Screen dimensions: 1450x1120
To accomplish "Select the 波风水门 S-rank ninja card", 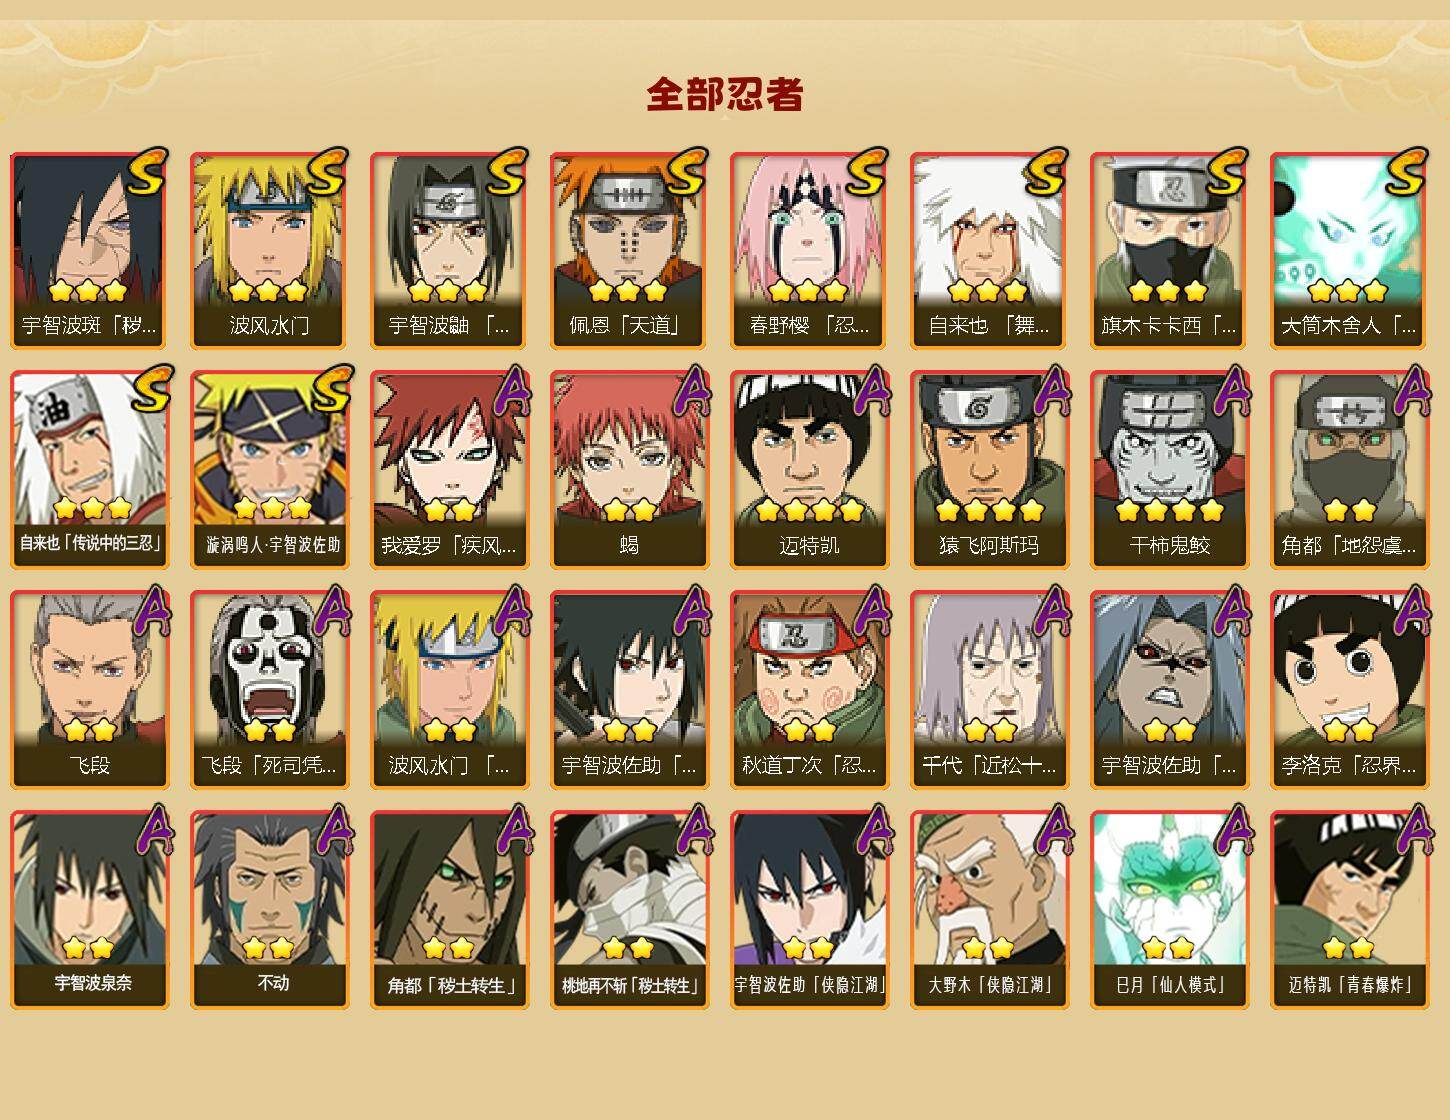I will [x=269, y=250].
